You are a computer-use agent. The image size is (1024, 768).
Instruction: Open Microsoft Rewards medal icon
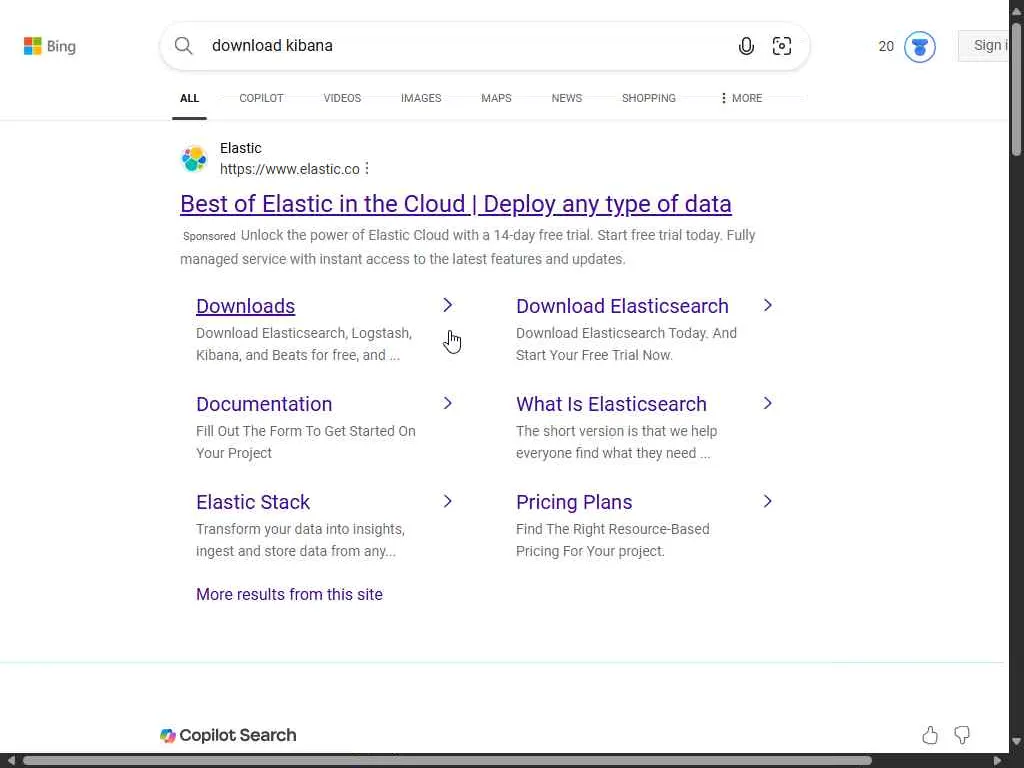(x=919, y=46)
